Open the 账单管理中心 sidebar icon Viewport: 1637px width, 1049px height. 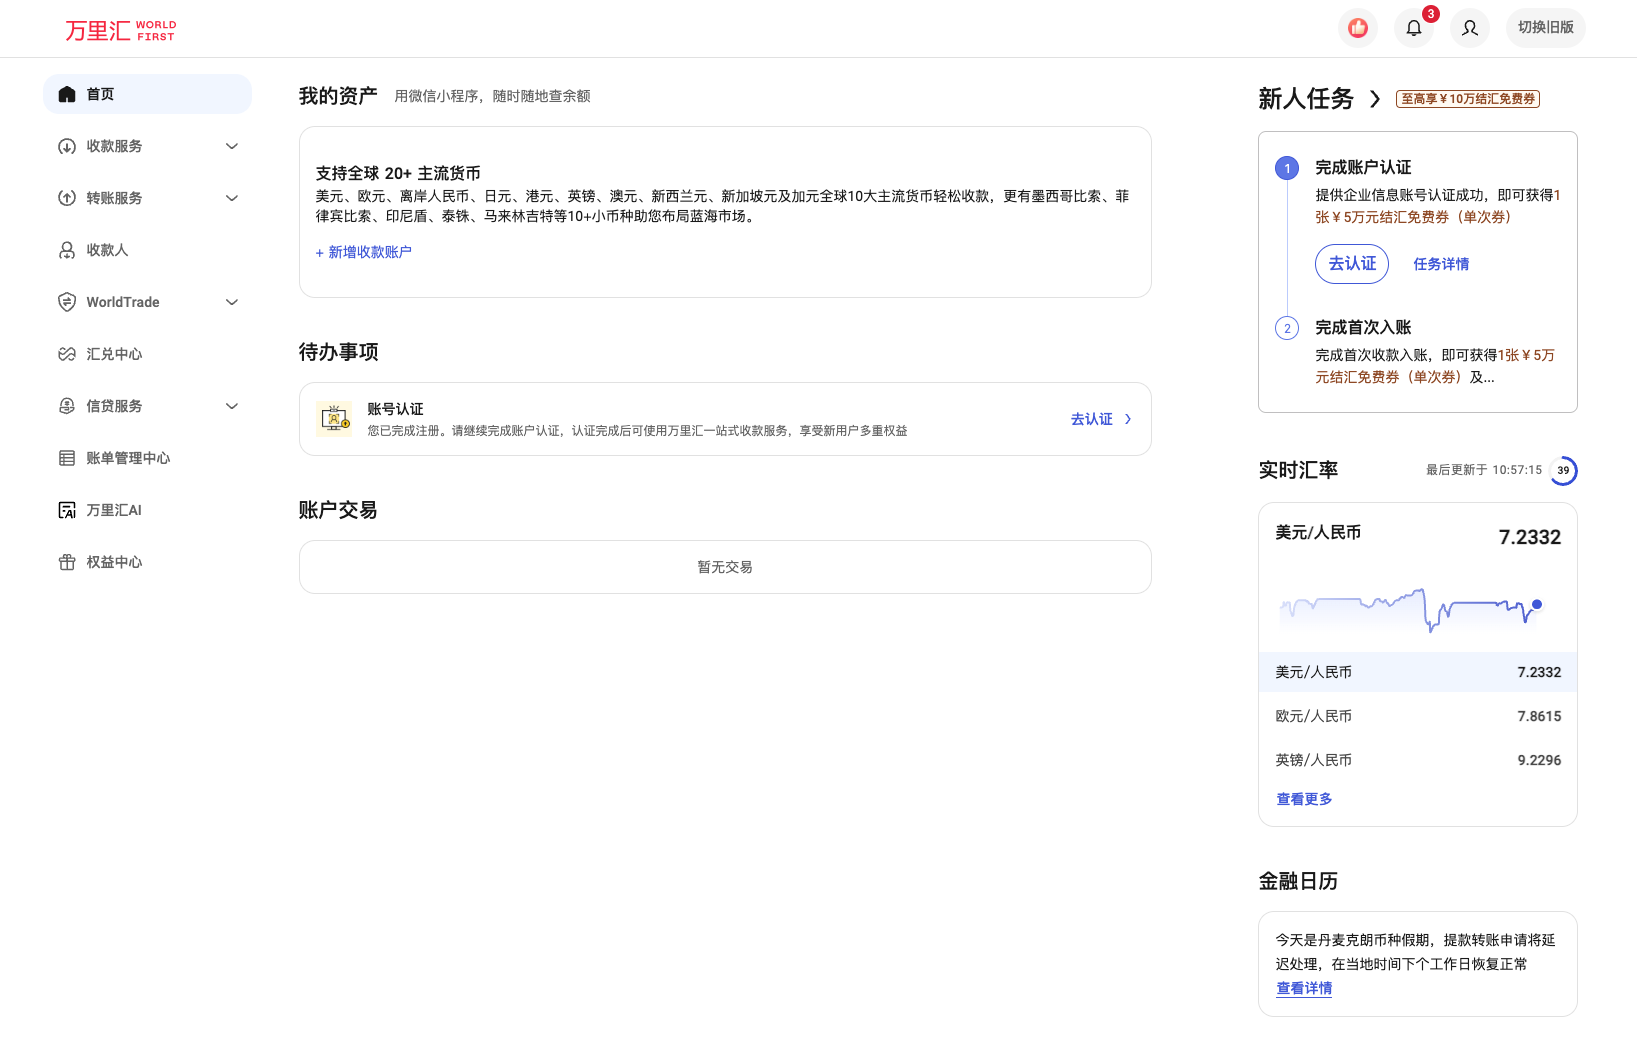[66, 457]
